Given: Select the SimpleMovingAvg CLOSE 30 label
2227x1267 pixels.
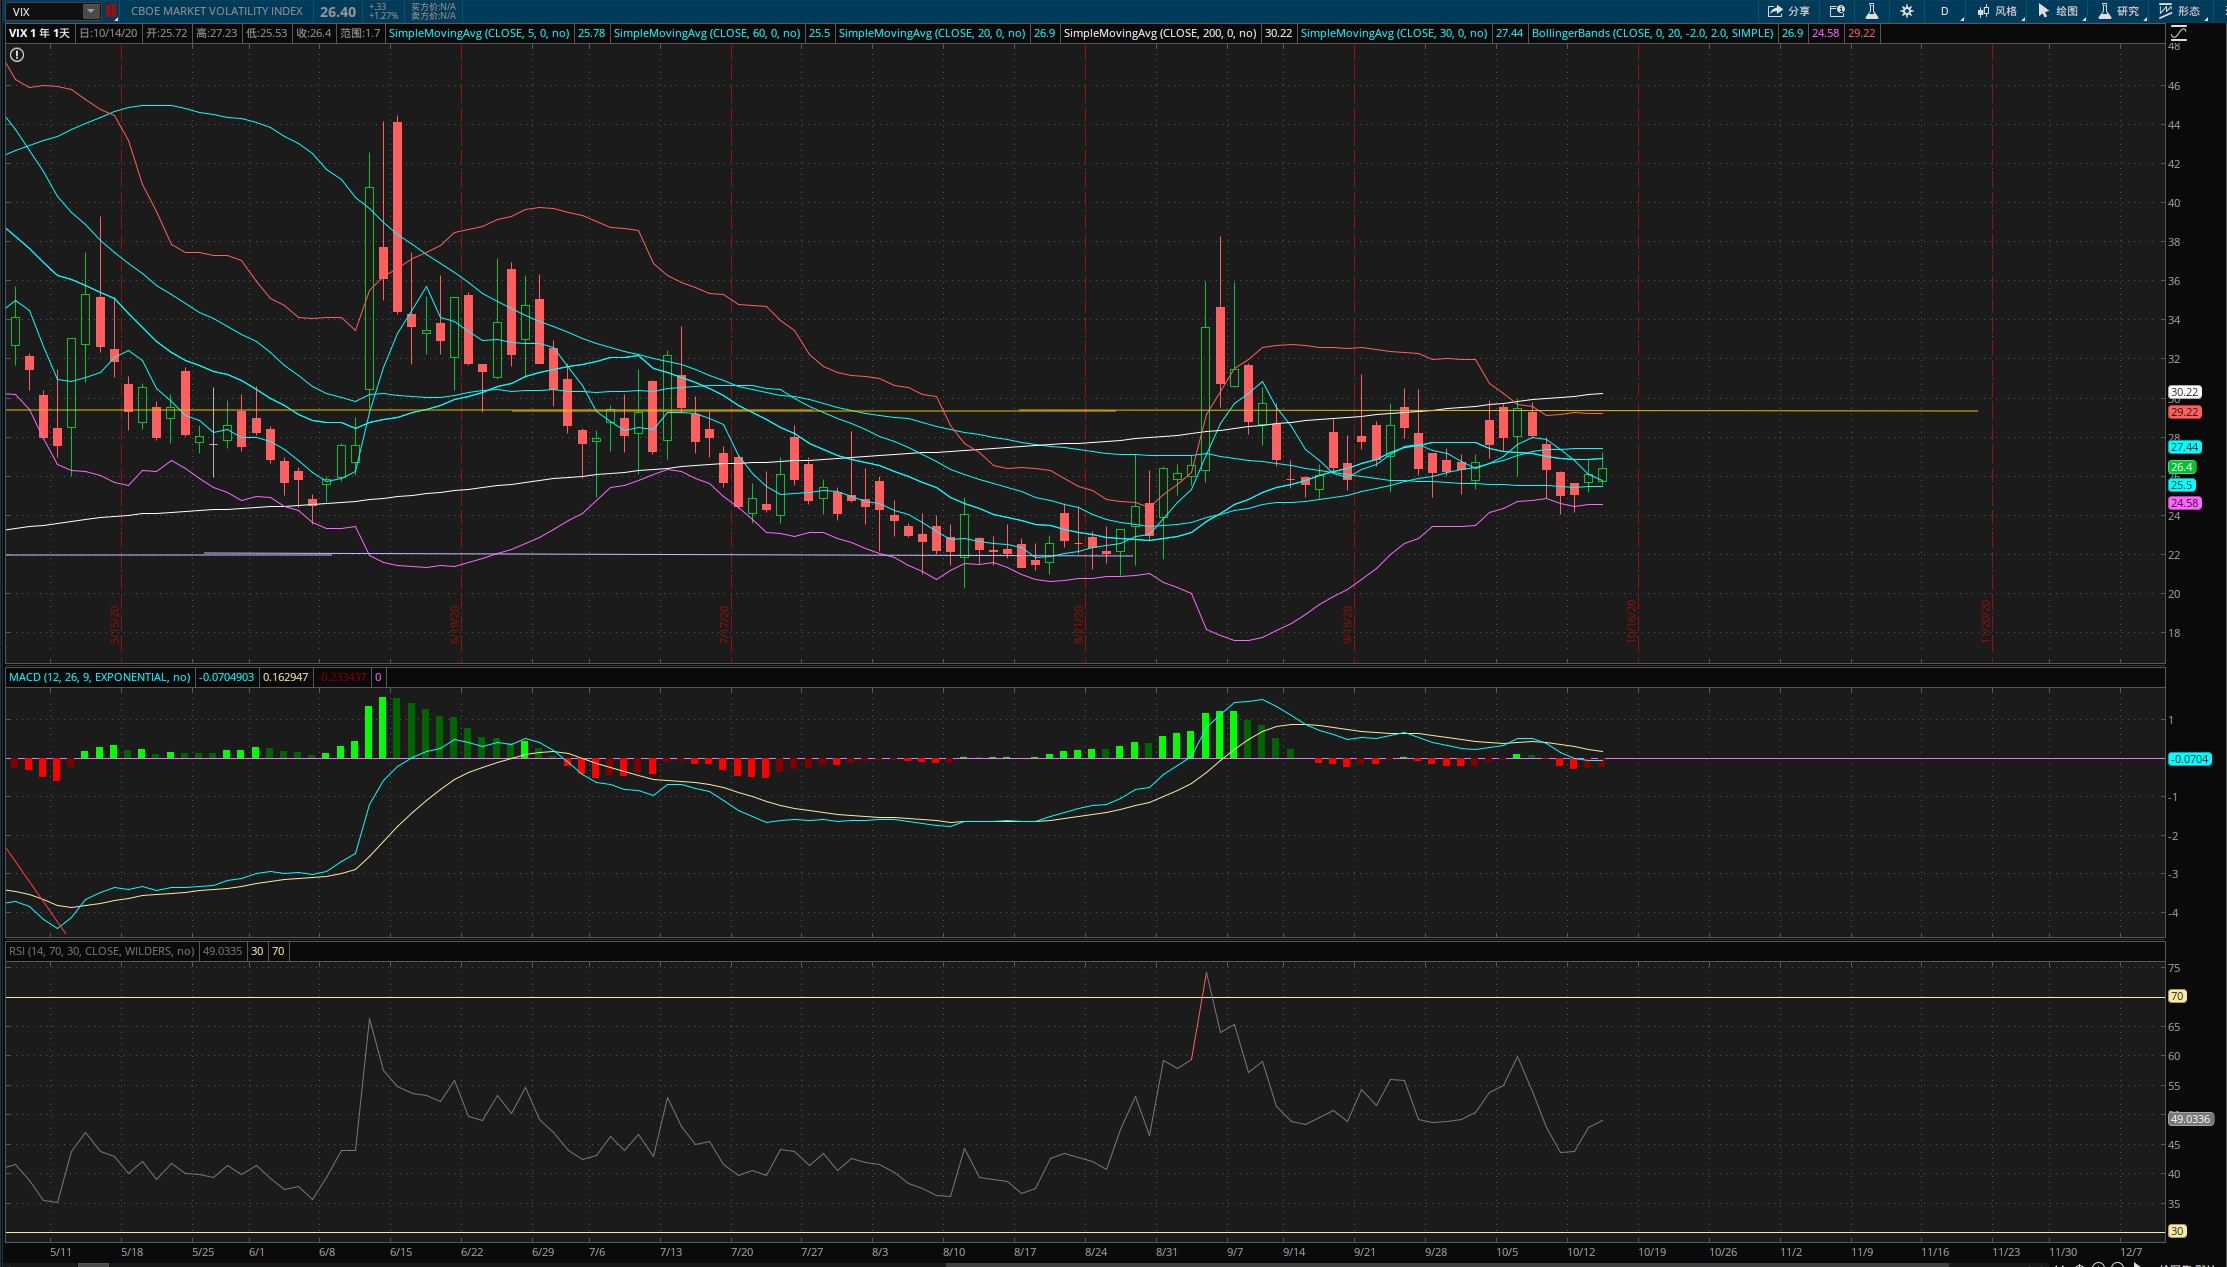Looking at the screenshot, I should (x=1394, y=33).
